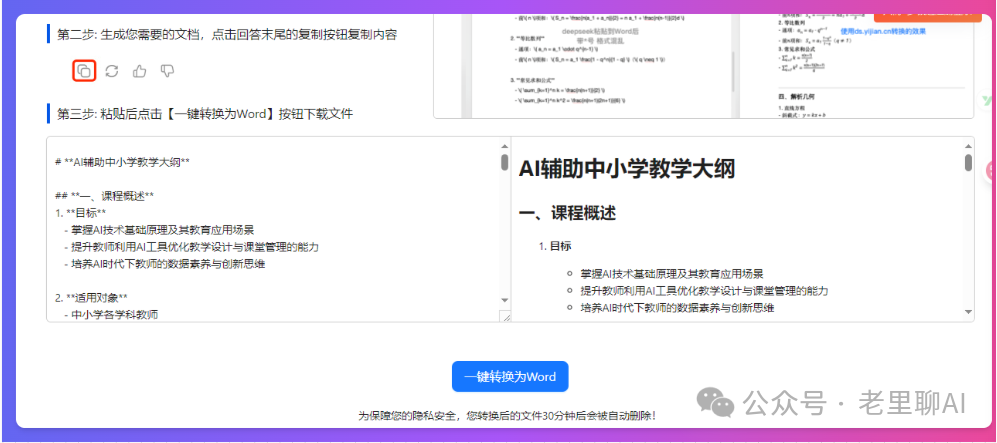Image resolution: width=997 pixels, height=443 pixels.
Task: Click the regenerate refresh icon
Action: [x=112, y=71]
